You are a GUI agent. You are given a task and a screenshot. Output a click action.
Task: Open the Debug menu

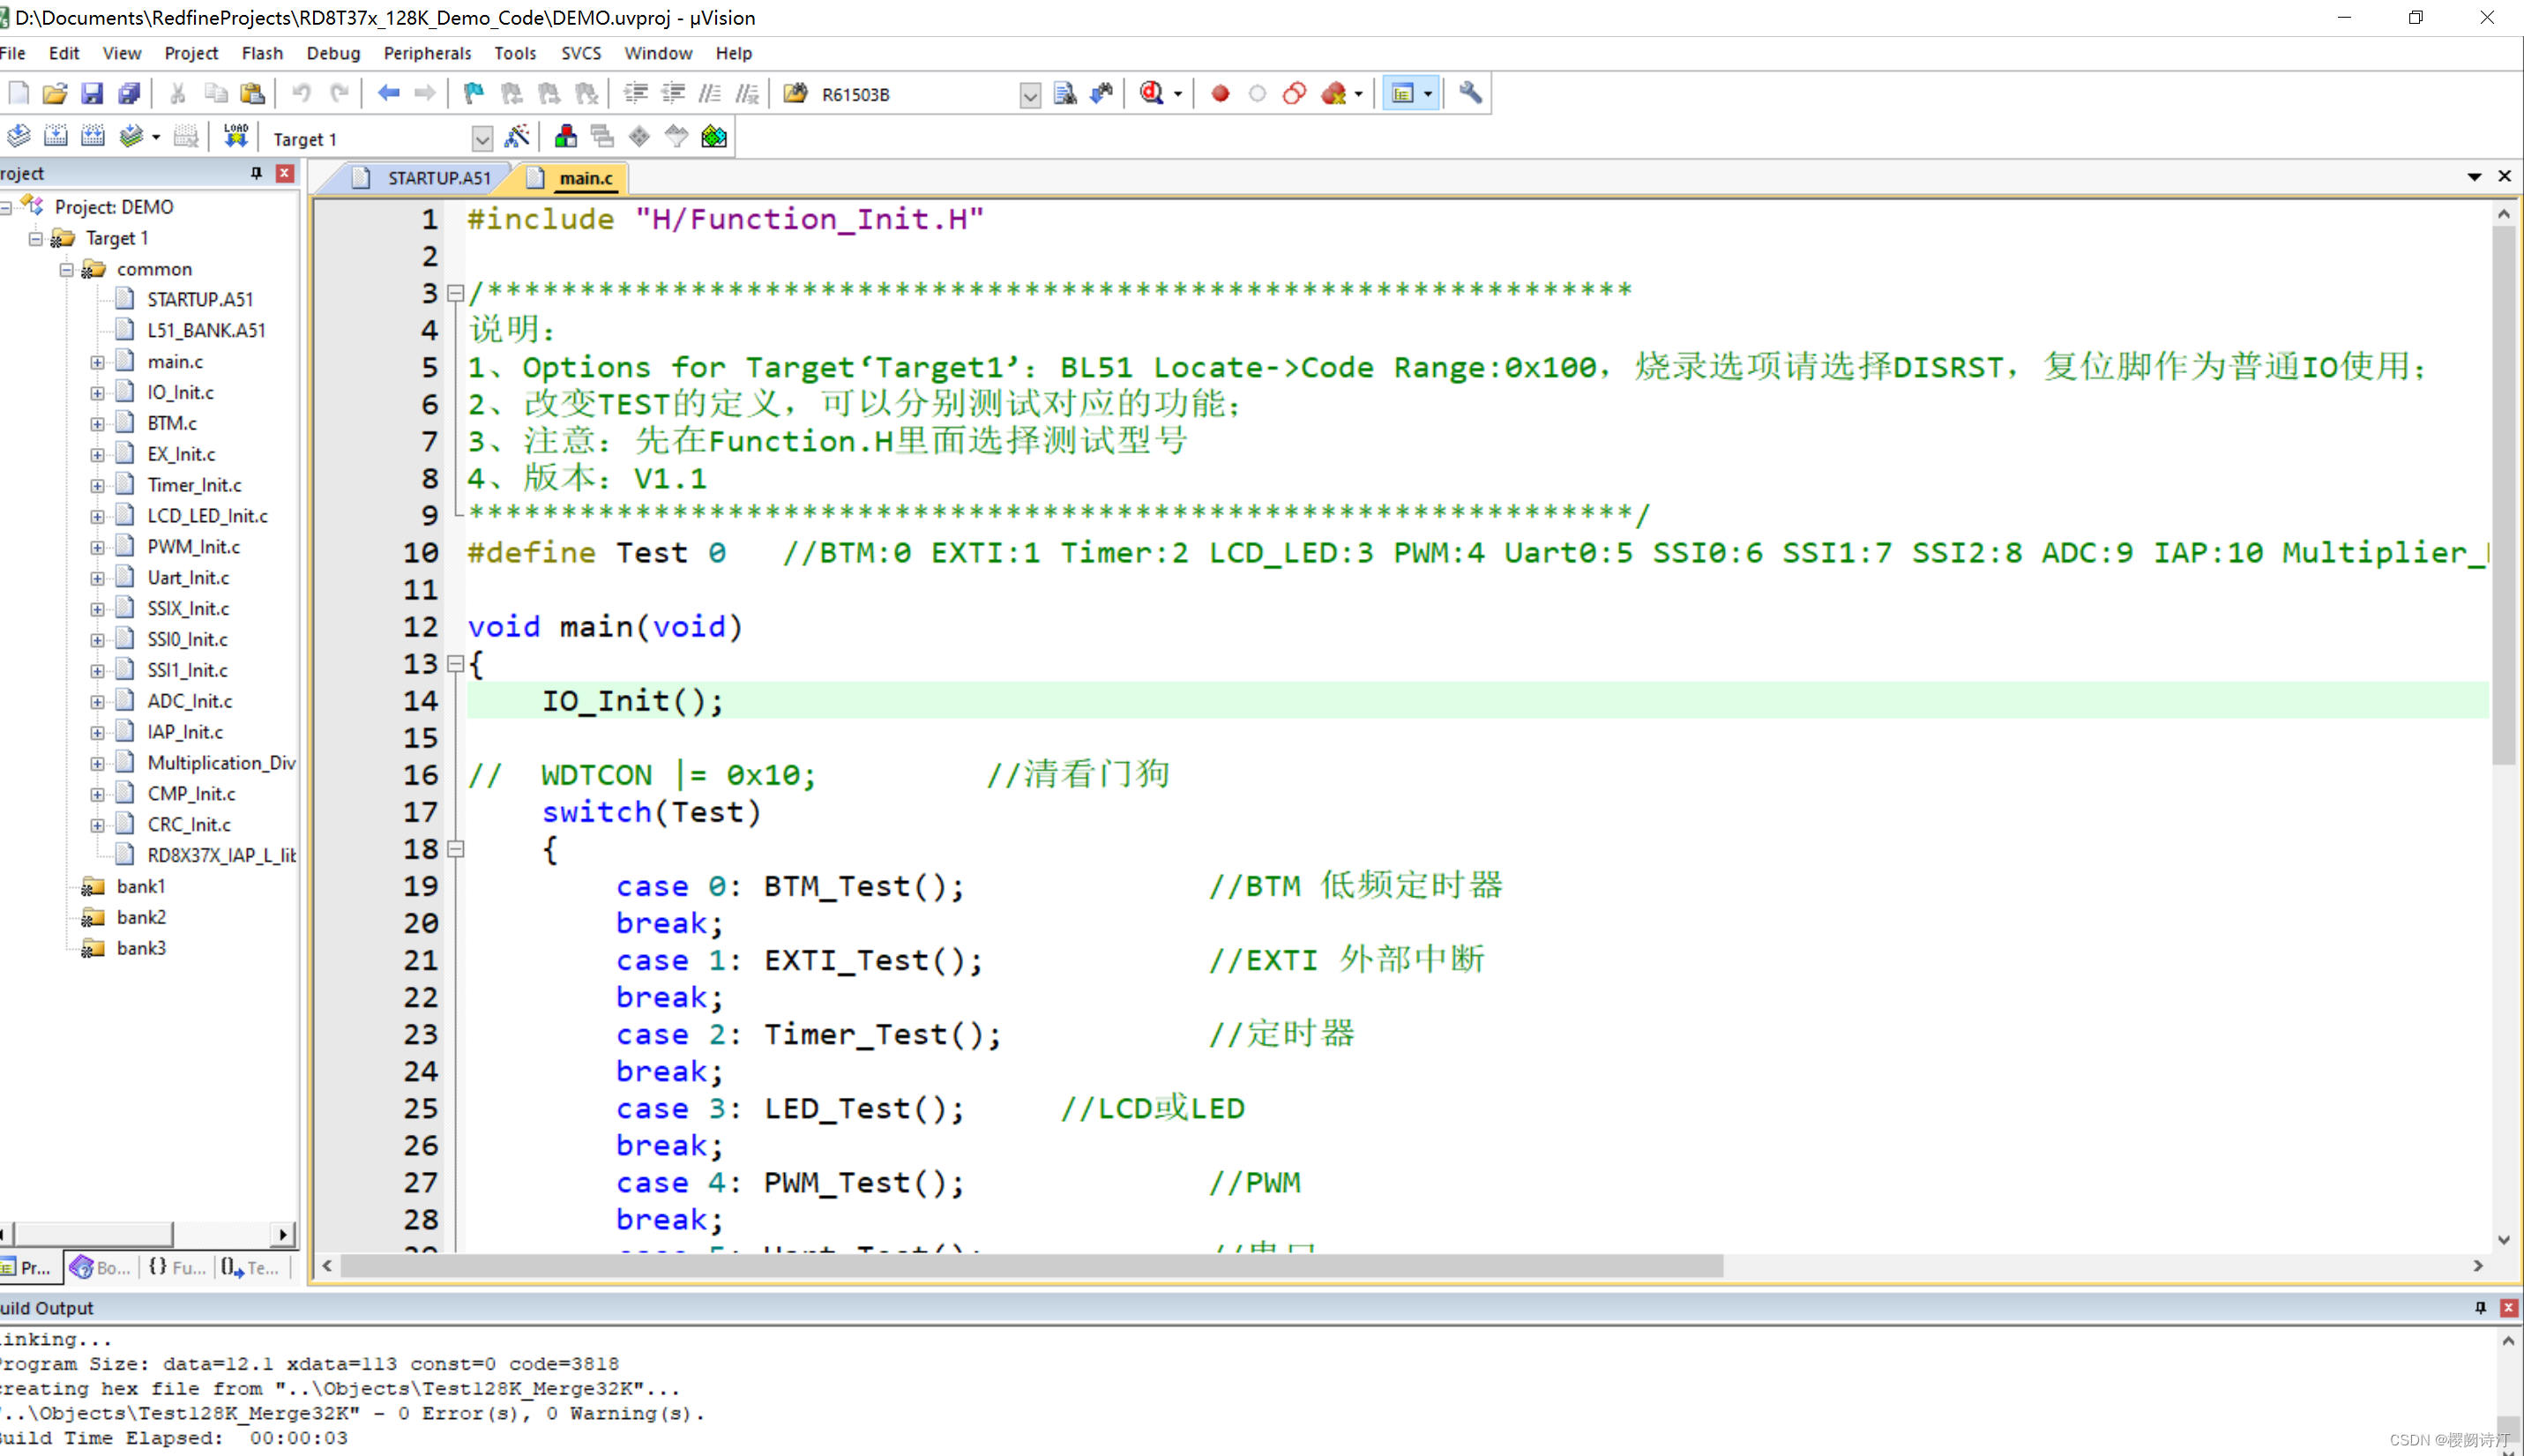(x=333, y=53)
